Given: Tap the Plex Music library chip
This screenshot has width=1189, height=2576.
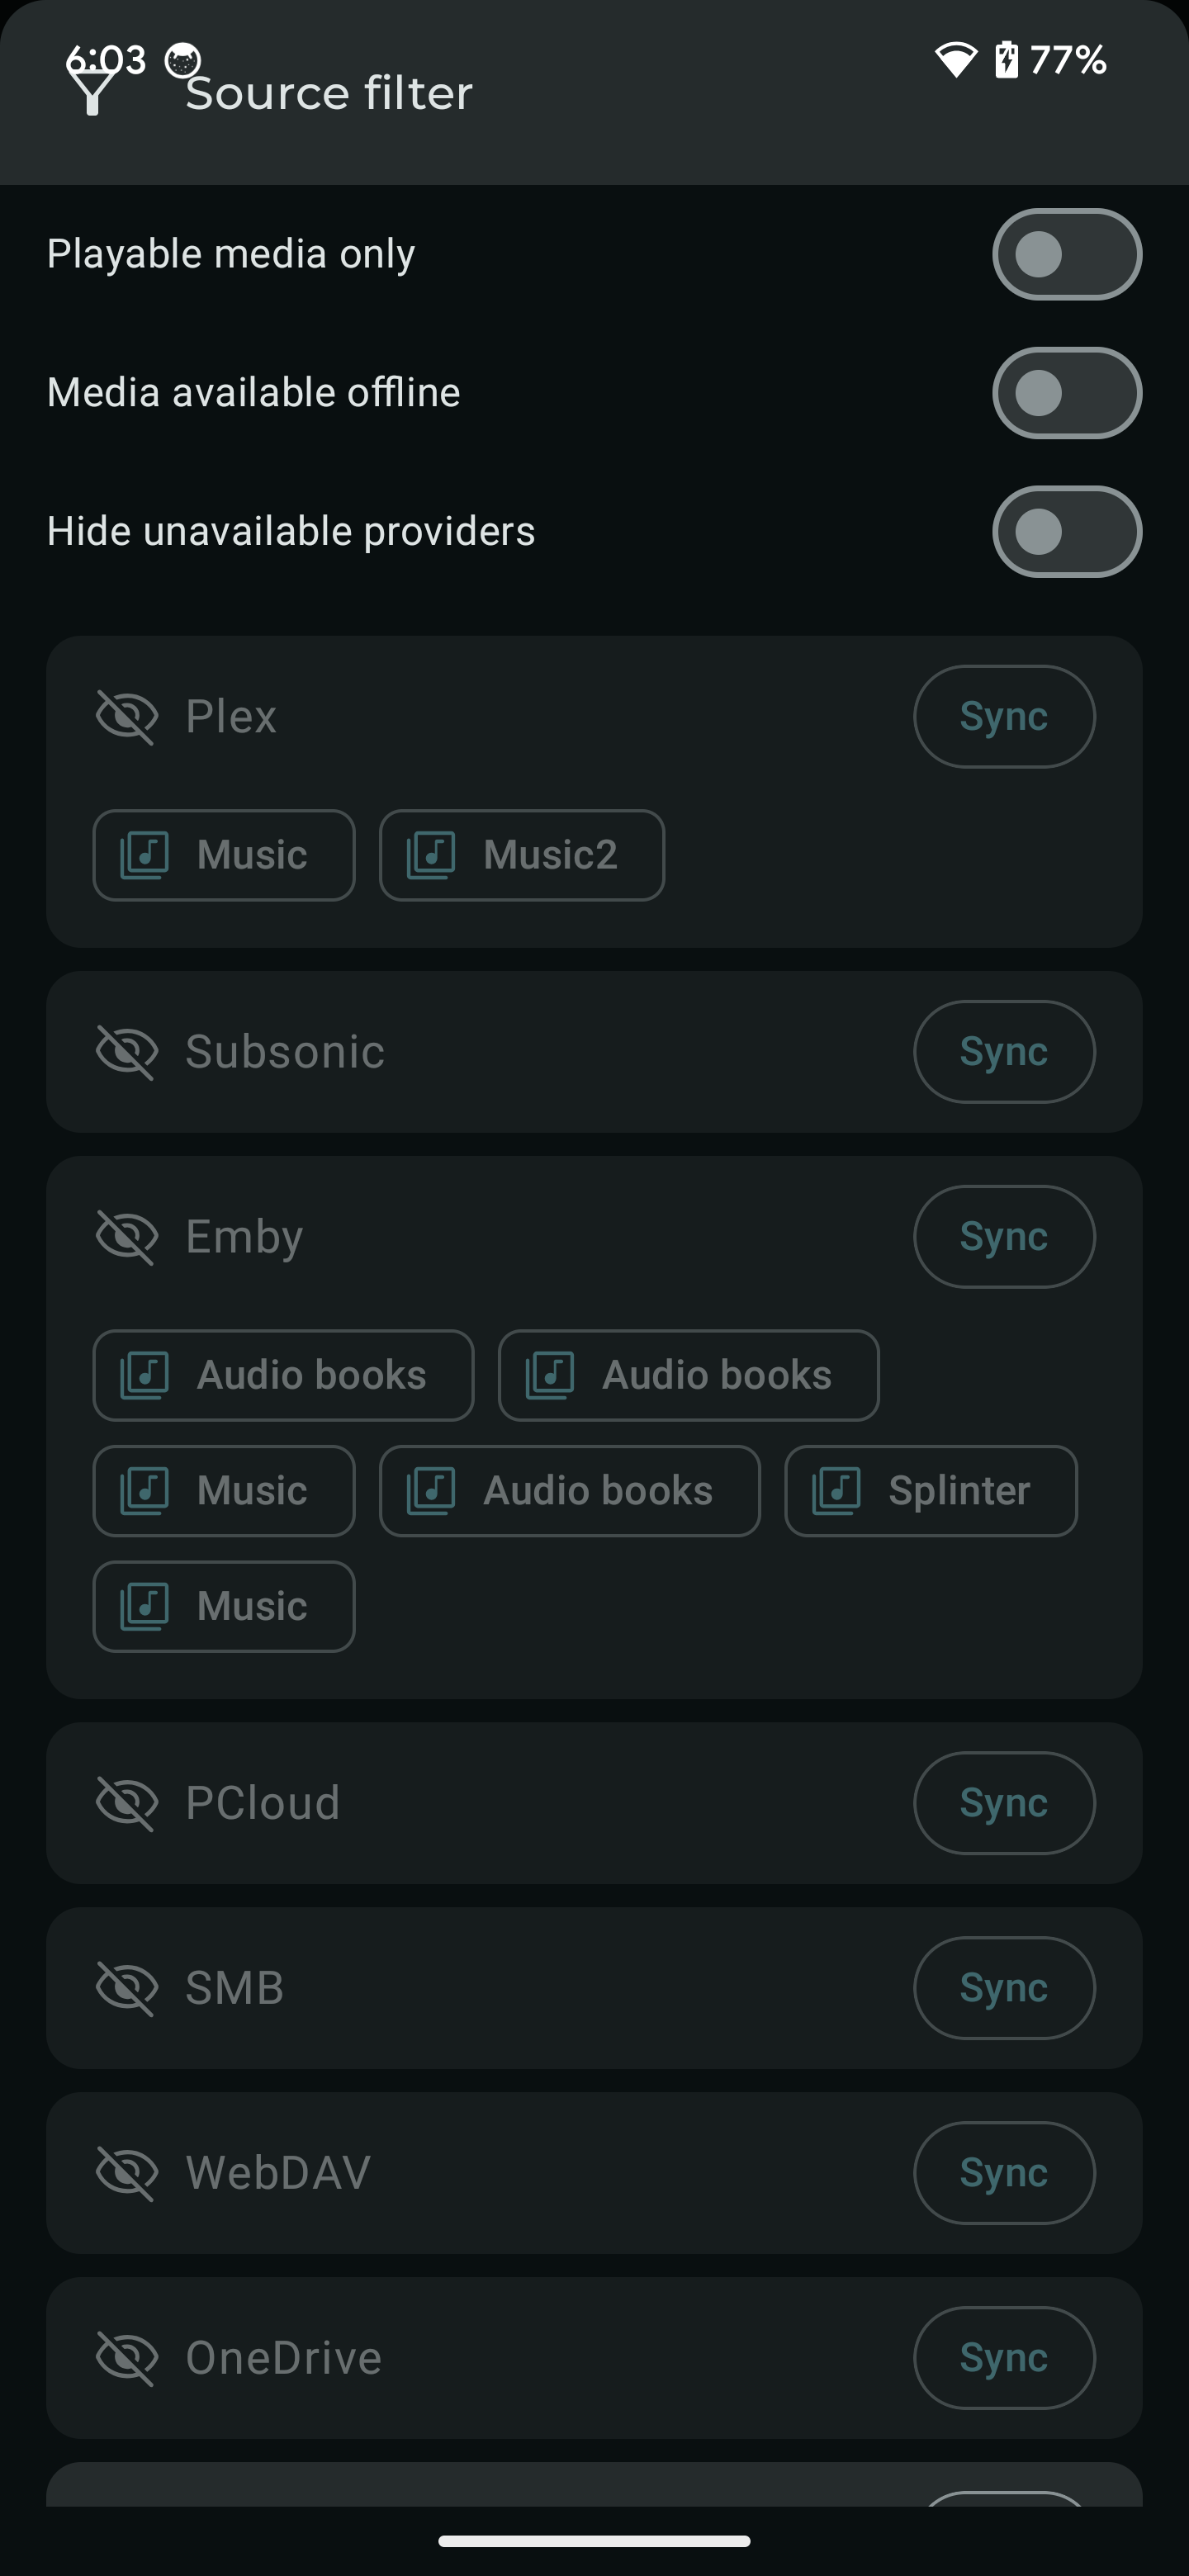Looking at the screenshot, I should click(224, 855).
